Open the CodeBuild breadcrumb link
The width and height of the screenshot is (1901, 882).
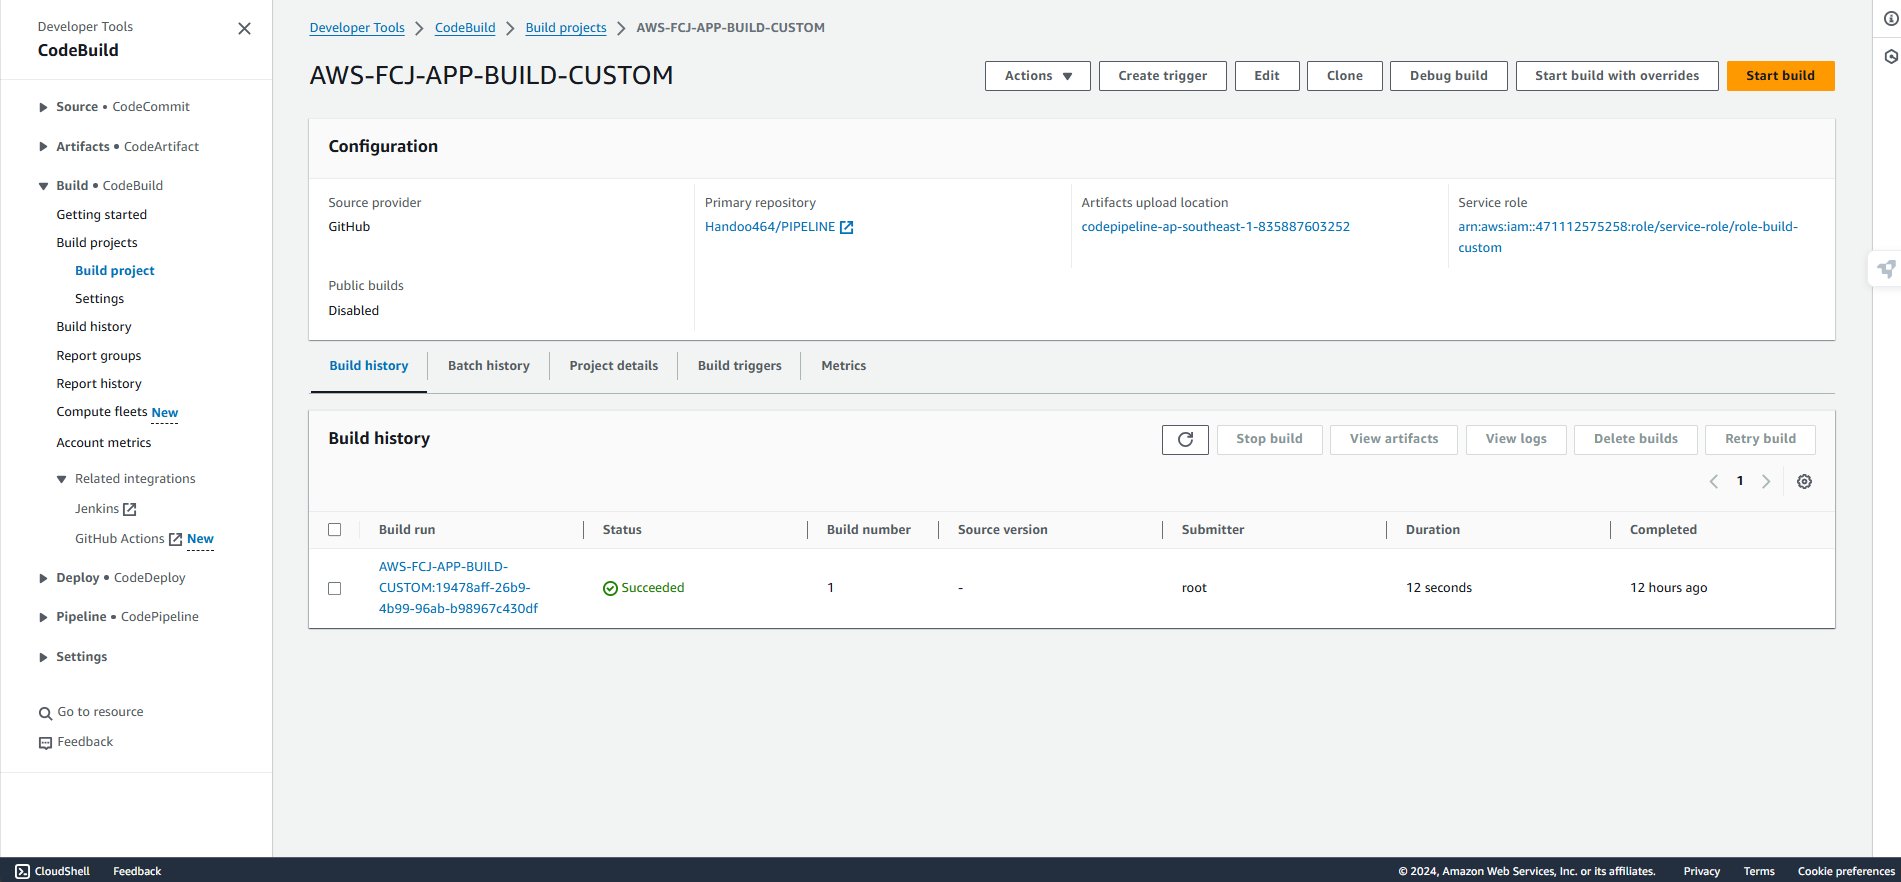pos(465,28)
